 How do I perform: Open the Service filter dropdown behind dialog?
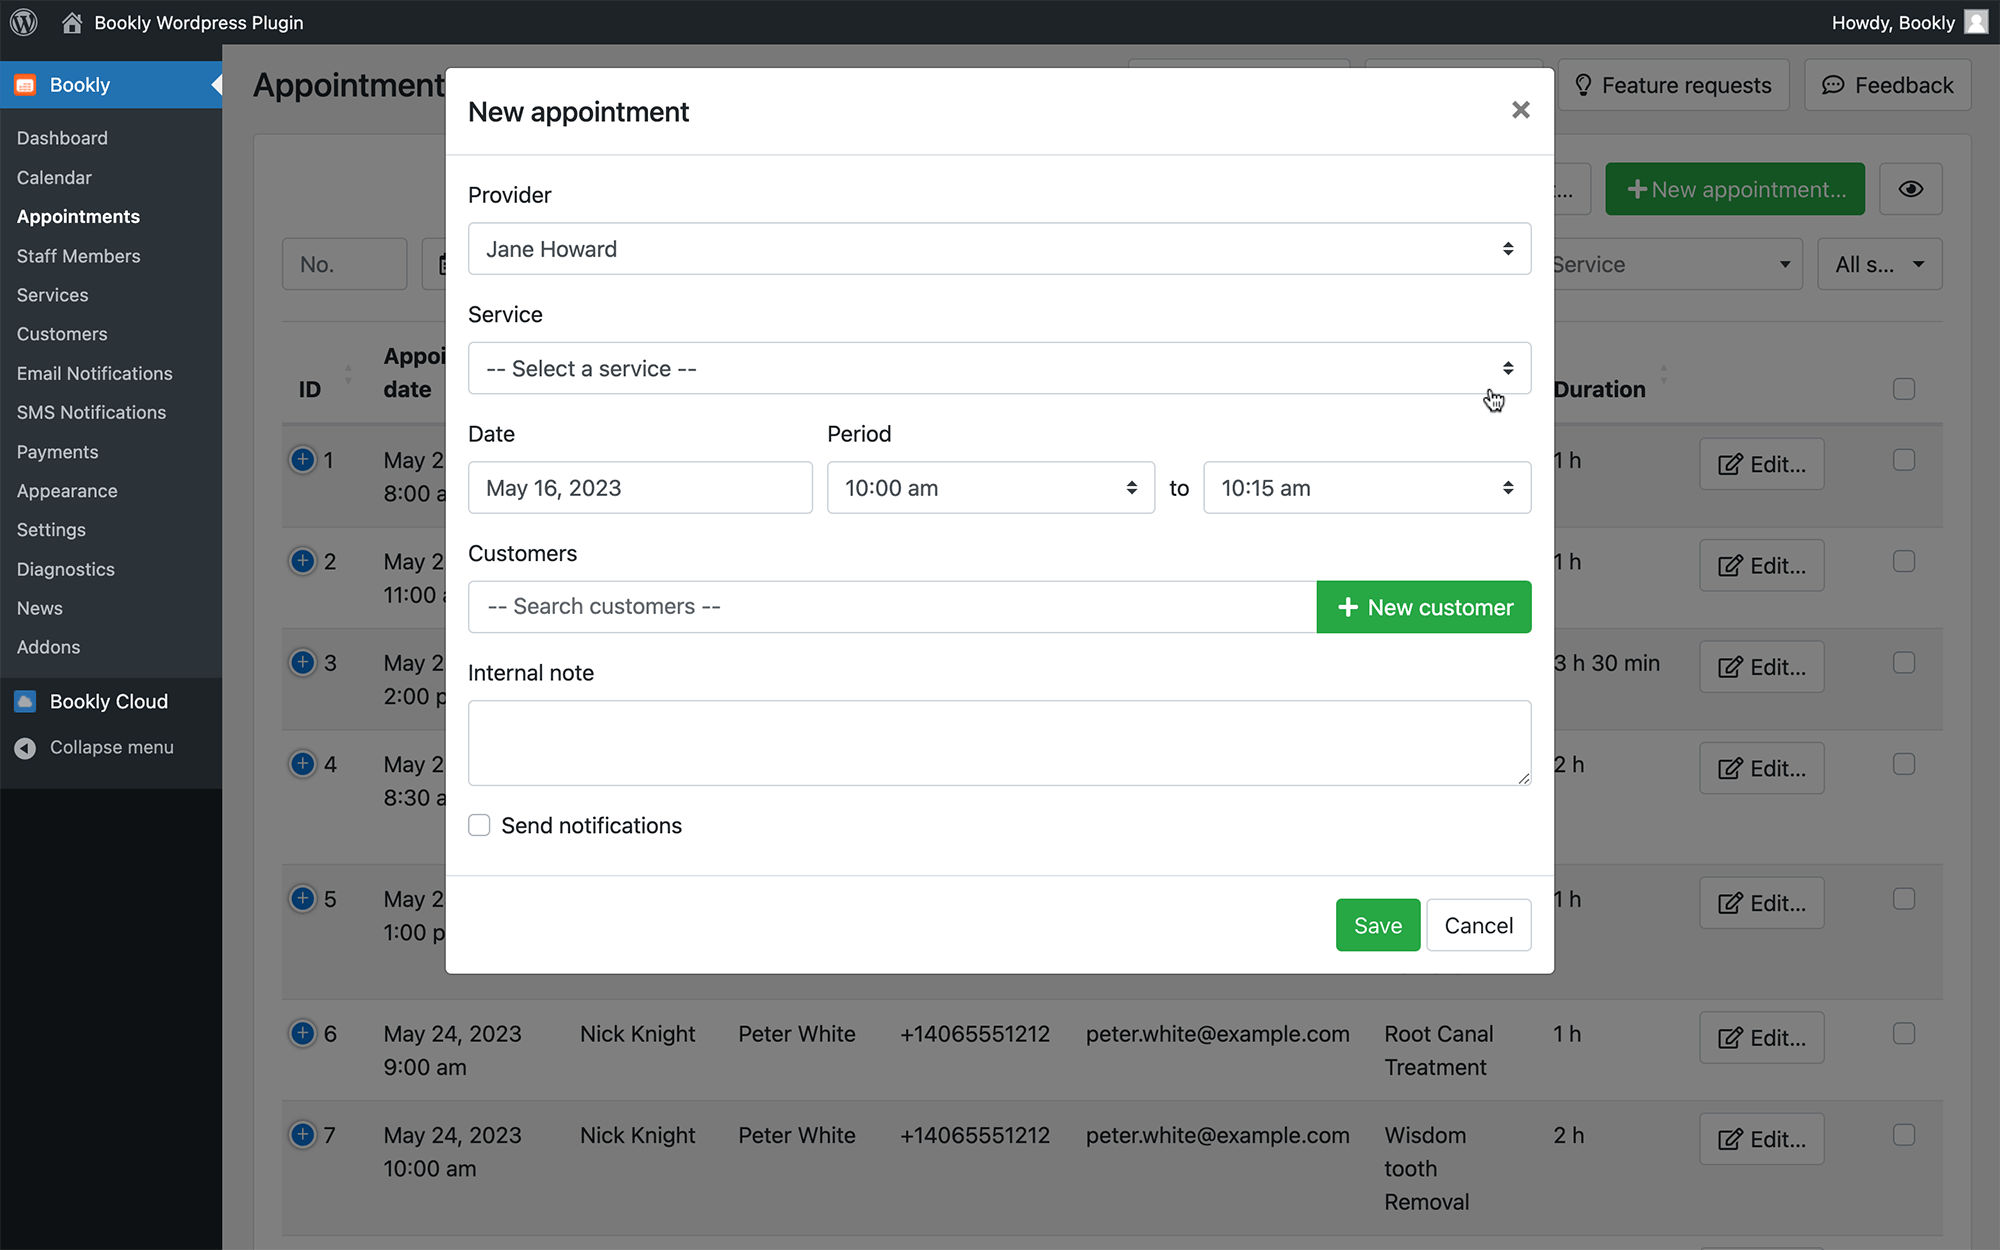coord(1678,264)
